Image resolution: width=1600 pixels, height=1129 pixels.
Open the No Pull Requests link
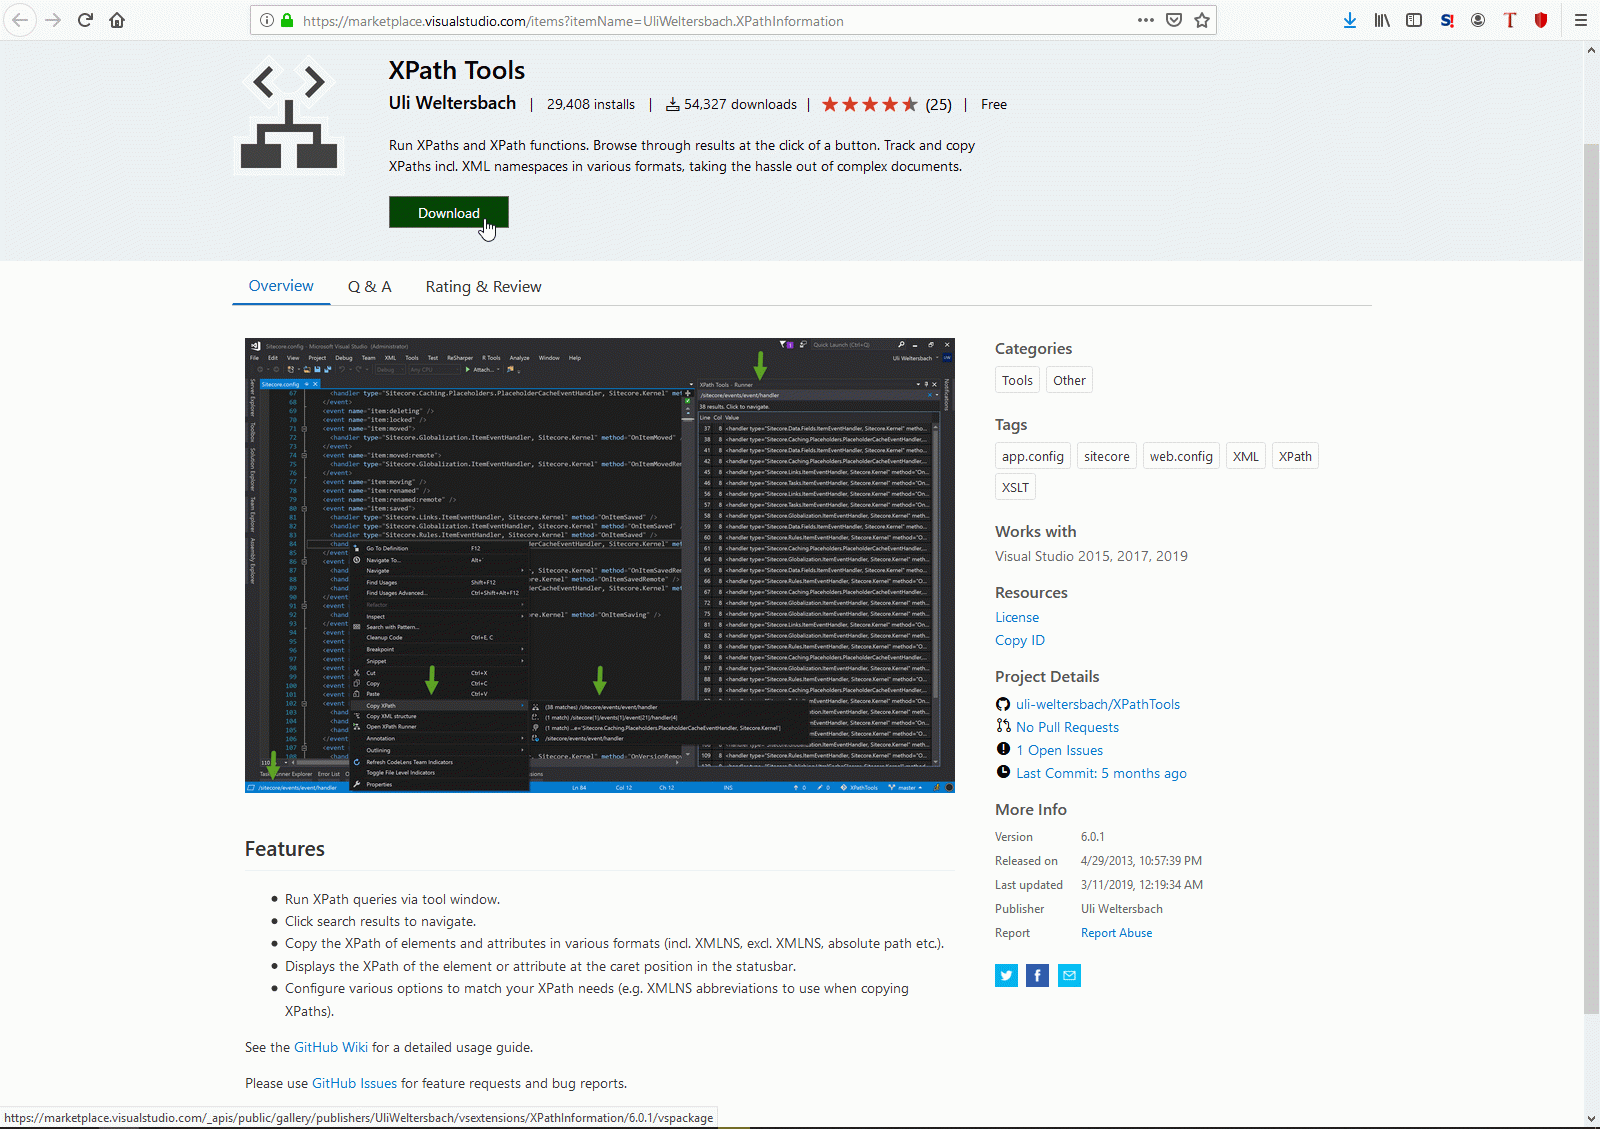pos(1067,727)
